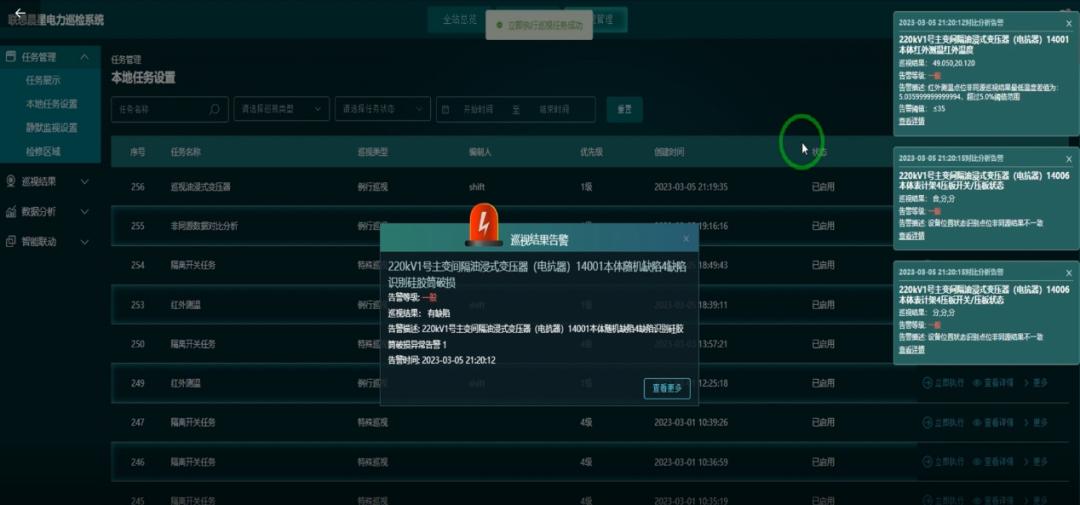Click the 重置 reset button
The height and width of the screenshot is (505, 1080).
pyautogui.click(x=625, y=110)
